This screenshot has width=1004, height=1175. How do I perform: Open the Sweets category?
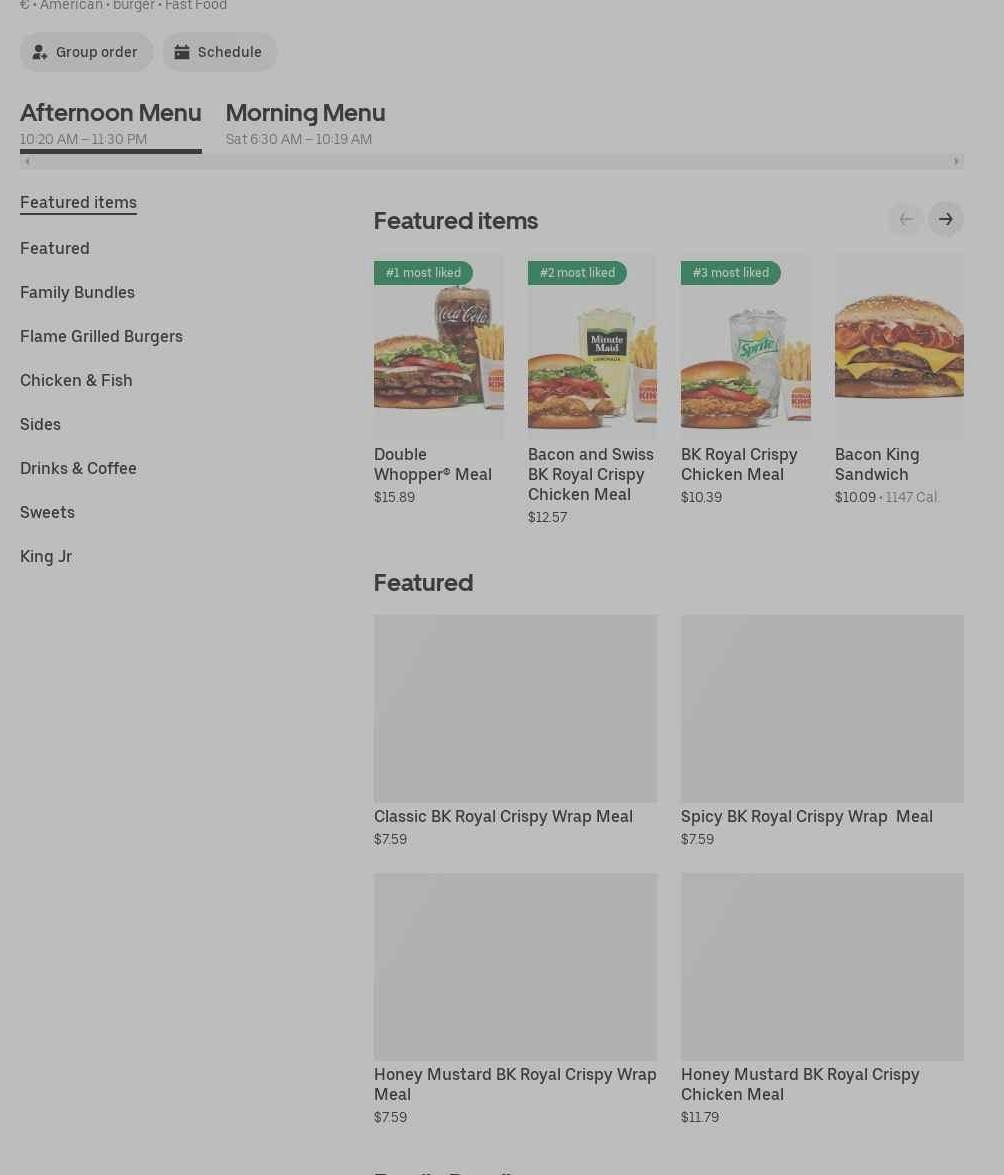[x=47, y=512]
